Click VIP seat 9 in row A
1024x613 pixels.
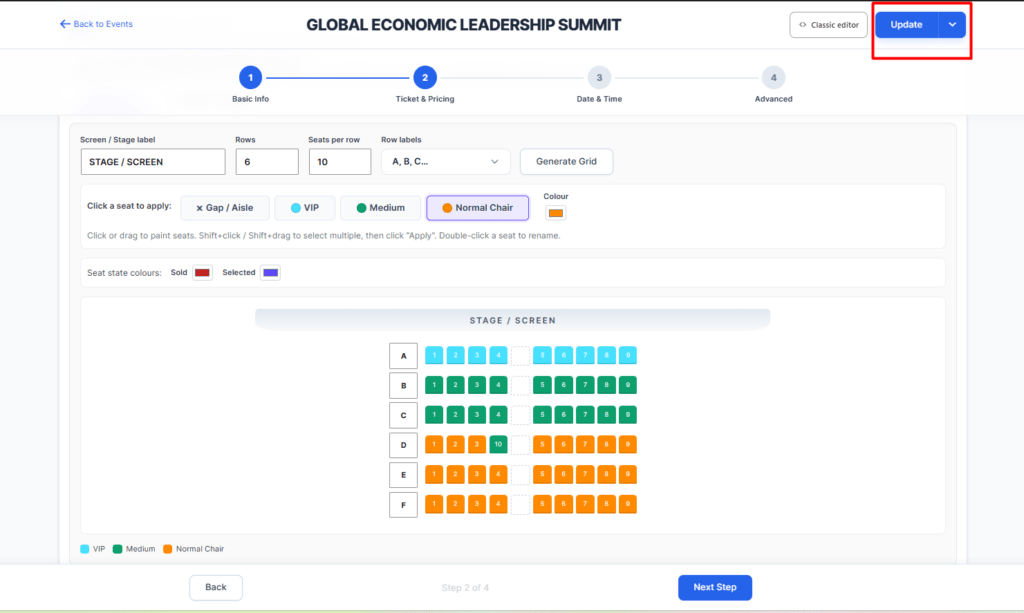coord(628,355)
